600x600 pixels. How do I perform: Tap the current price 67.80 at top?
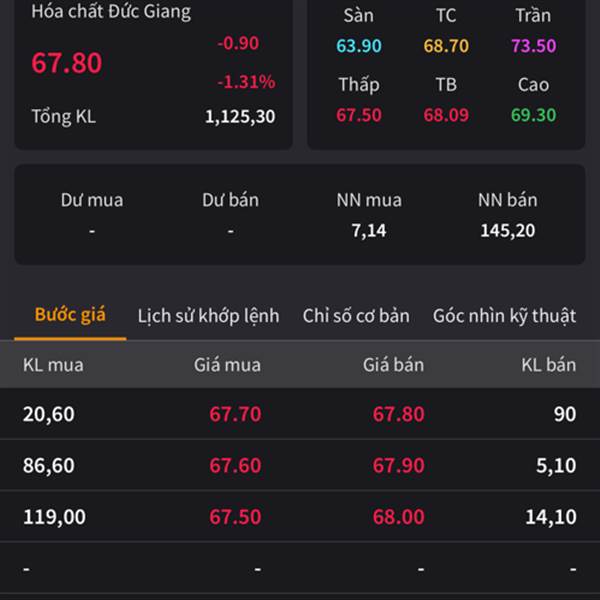pyautogui.click(x=67, y=63)
